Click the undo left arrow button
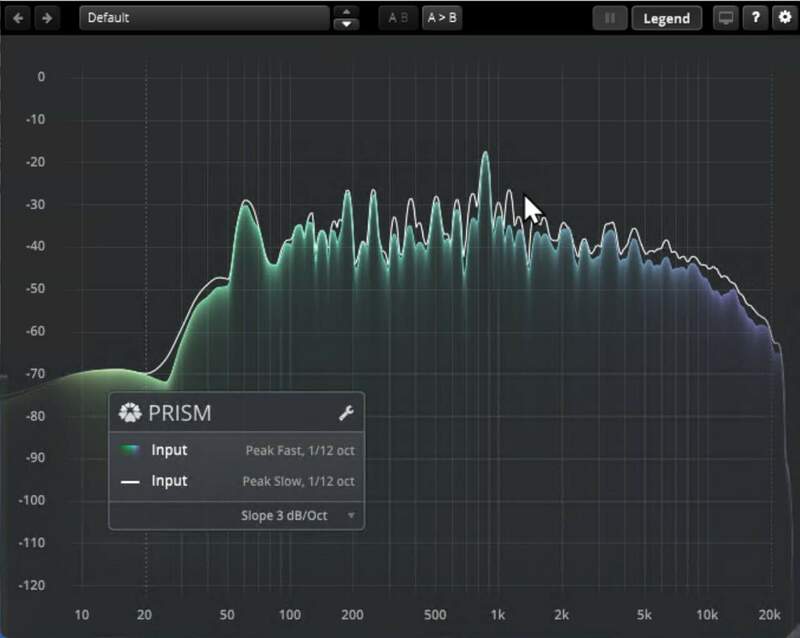 tap(18, 18)
